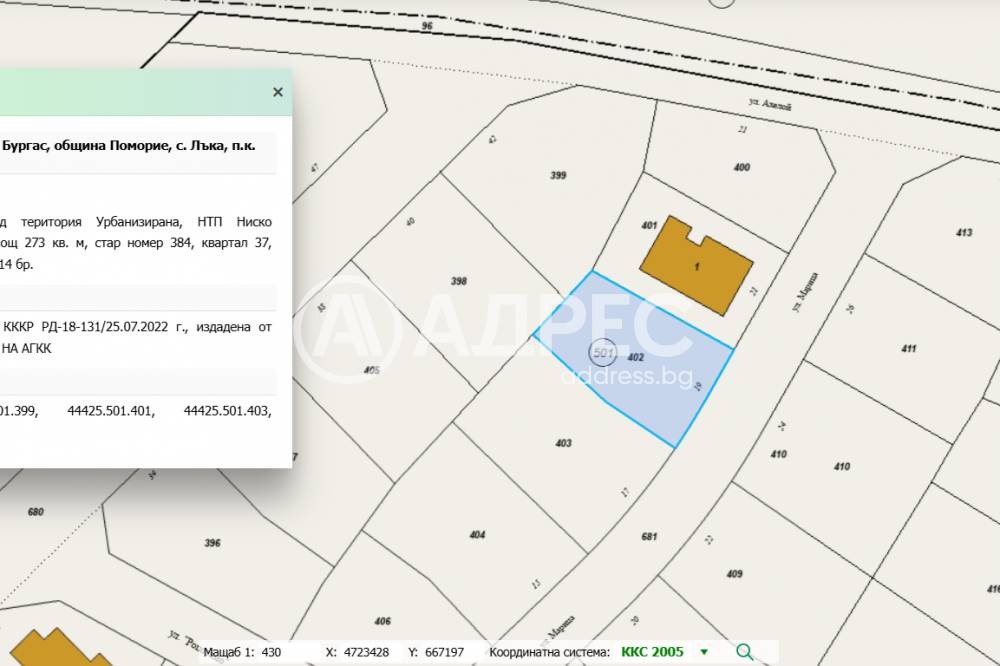Screen dimensions: 1000x666
Task: Click the green search magnifier icon
Action: coord(744,652)
